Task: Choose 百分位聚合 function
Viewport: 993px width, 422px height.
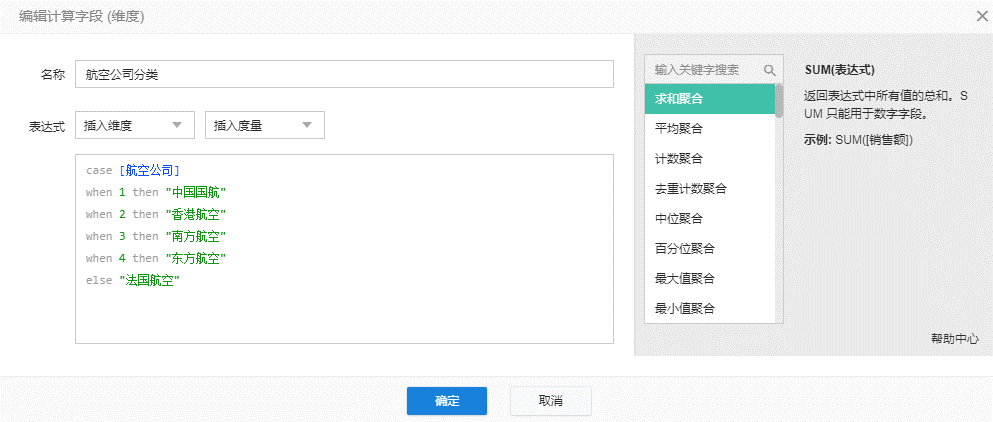Action: [709, 249]
